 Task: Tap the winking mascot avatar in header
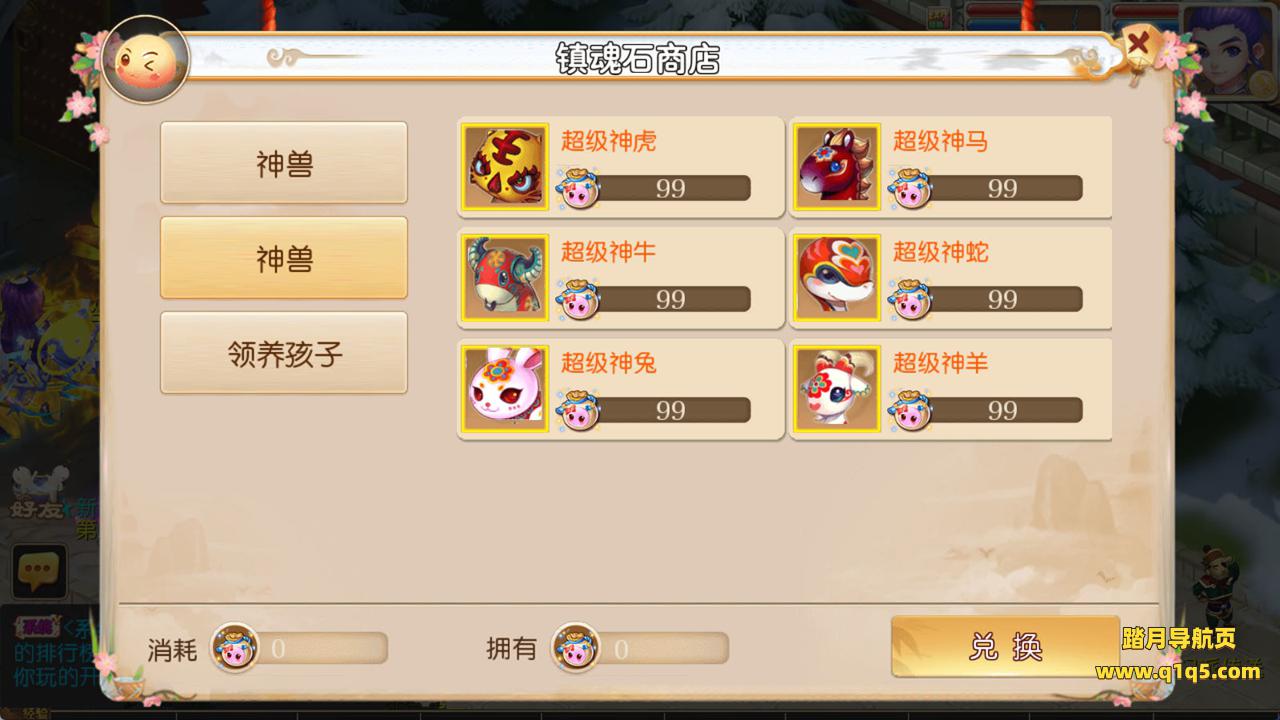[146, 59]
